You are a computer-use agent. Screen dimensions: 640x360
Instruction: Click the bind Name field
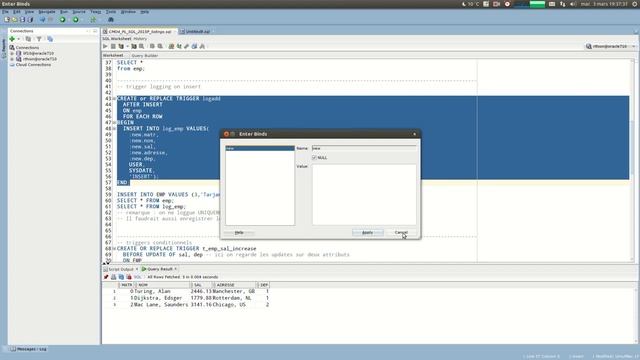364,148
